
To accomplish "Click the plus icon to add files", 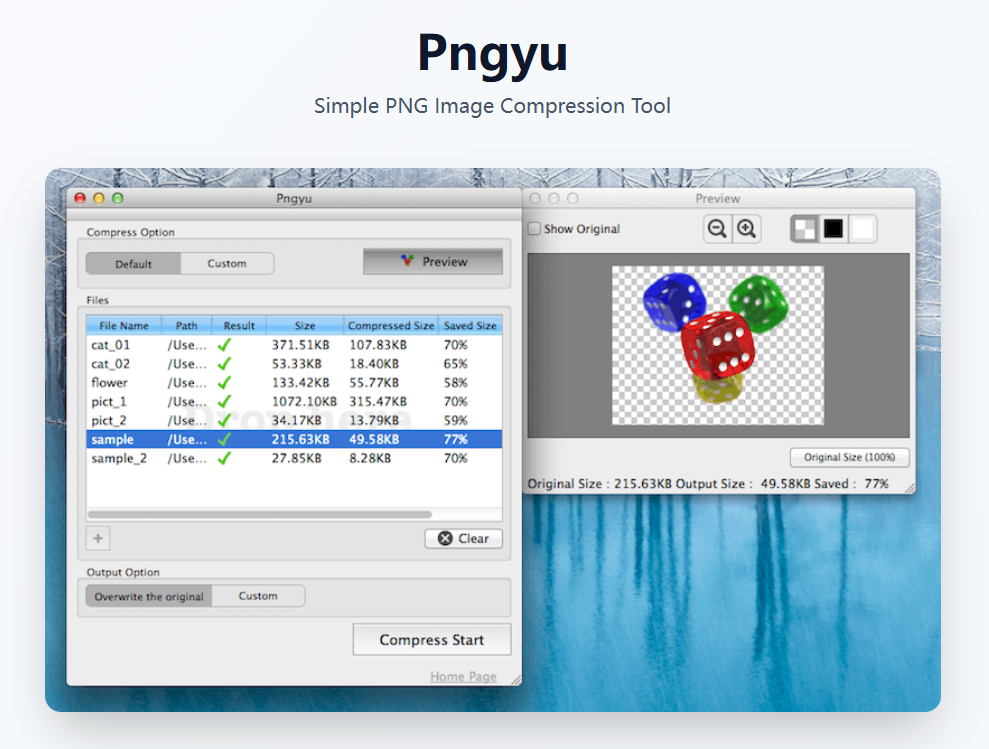I will 97,538.
